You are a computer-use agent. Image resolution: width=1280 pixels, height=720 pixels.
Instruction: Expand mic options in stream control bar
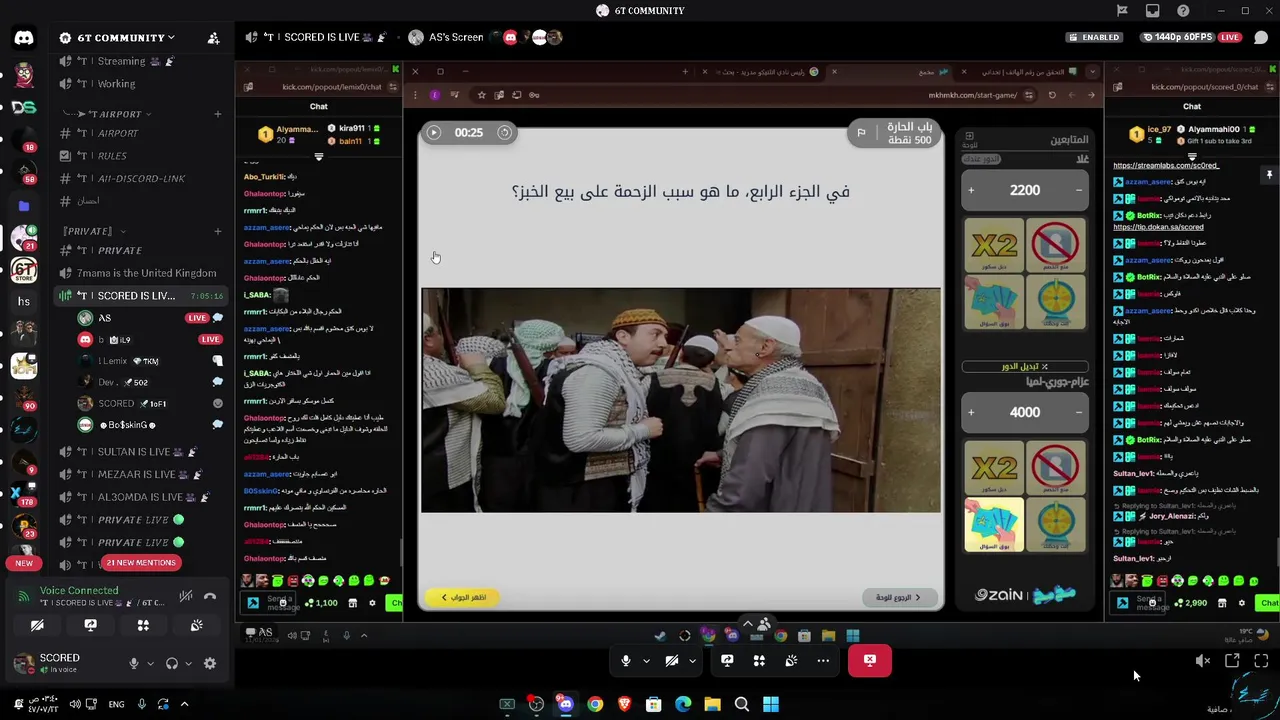coord(646,660)
